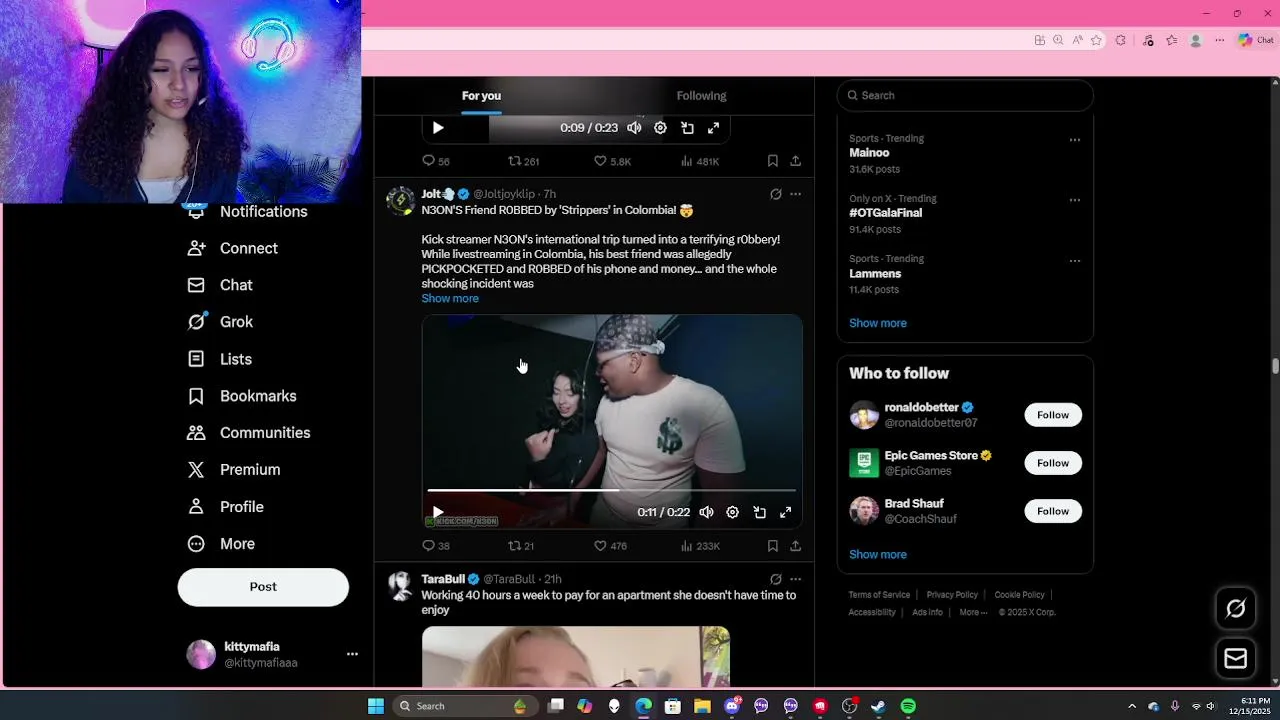1280x720 pixels.
Task: Expand More in the footer links
Action: (973, 612)
